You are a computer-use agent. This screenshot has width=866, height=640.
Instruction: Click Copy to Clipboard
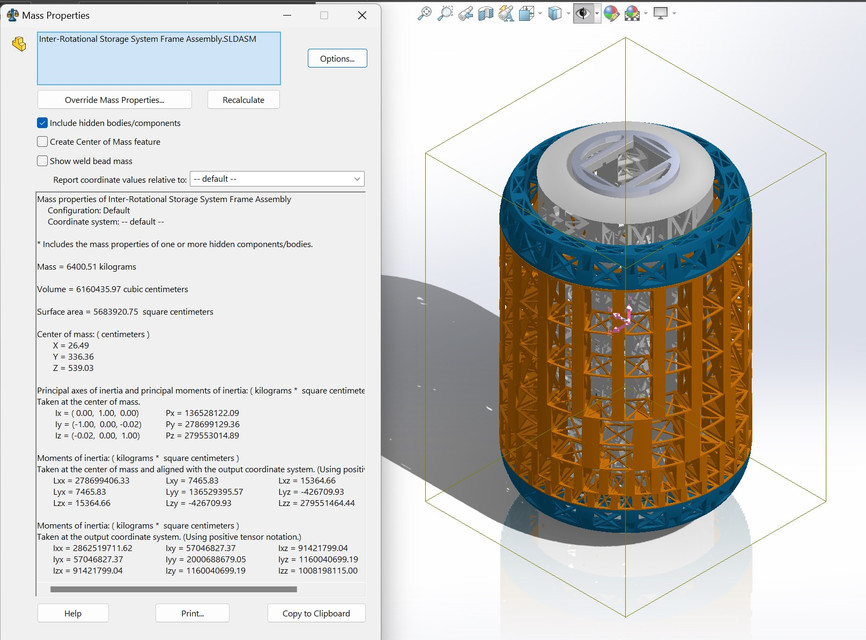tap(316, 613)
